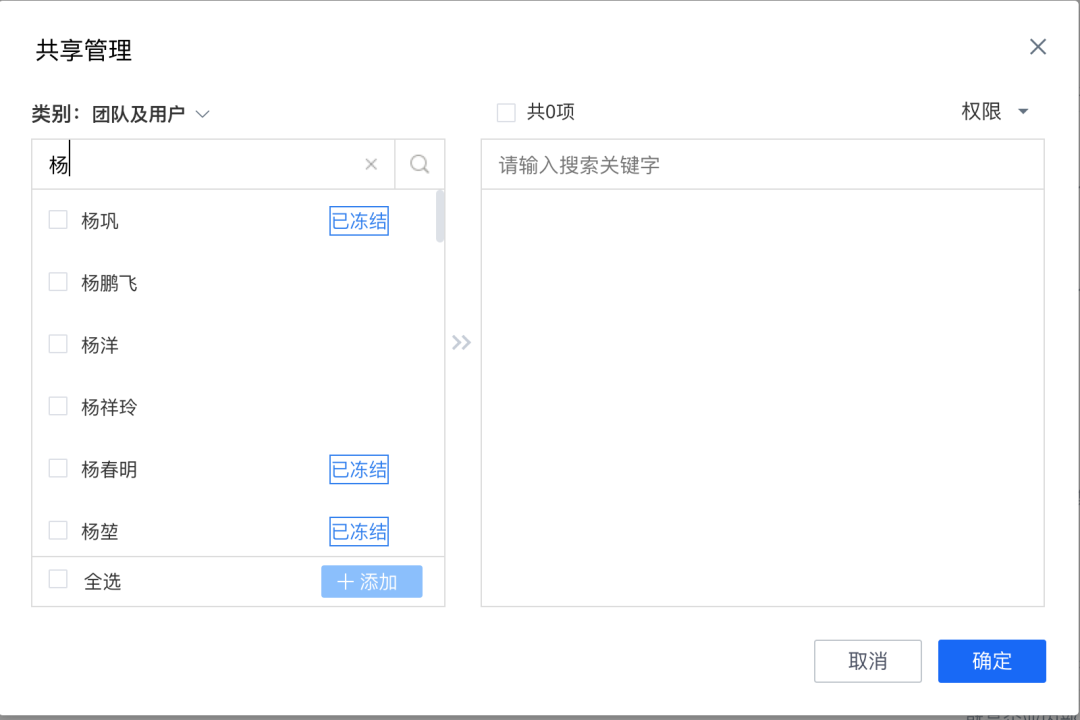Click the 已冻结 tag beside 杨堃
1080x720 pixels.
(359, 531)
